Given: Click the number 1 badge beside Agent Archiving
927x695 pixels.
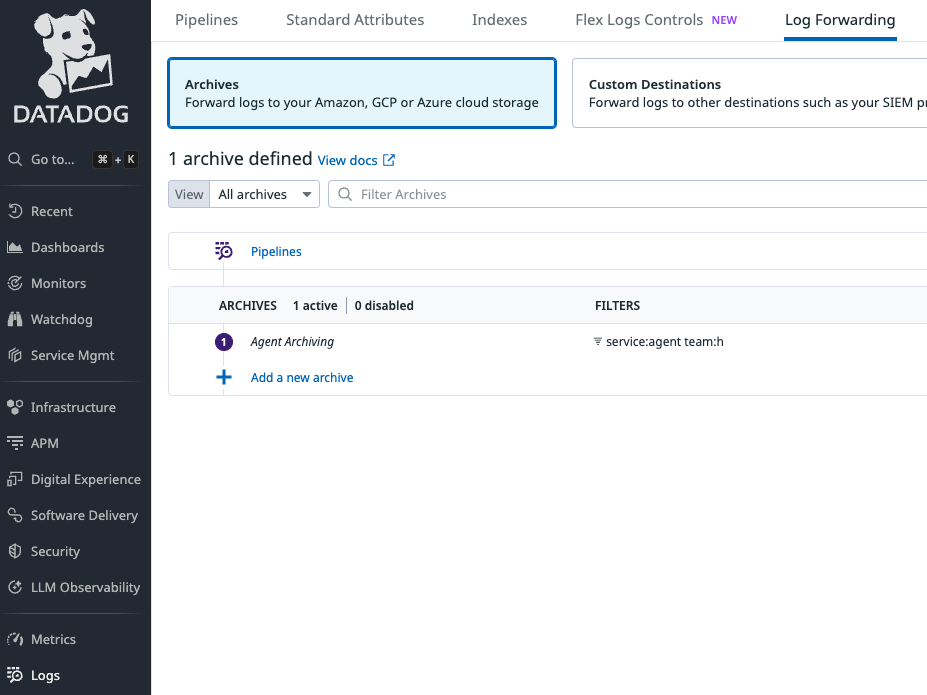Looking at the screenshot, I should coord(223,342).
